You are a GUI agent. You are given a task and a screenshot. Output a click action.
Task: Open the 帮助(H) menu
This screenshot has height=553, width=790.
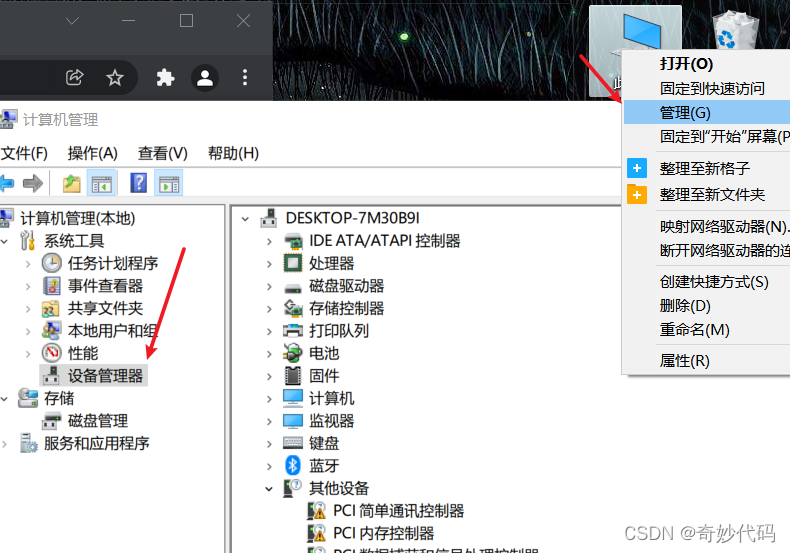click(x=233, y=153)
